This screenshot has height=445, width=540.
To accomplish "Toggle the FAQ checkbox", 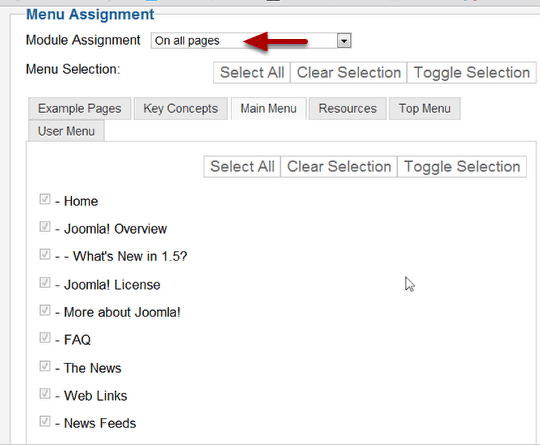I will 45,338.
